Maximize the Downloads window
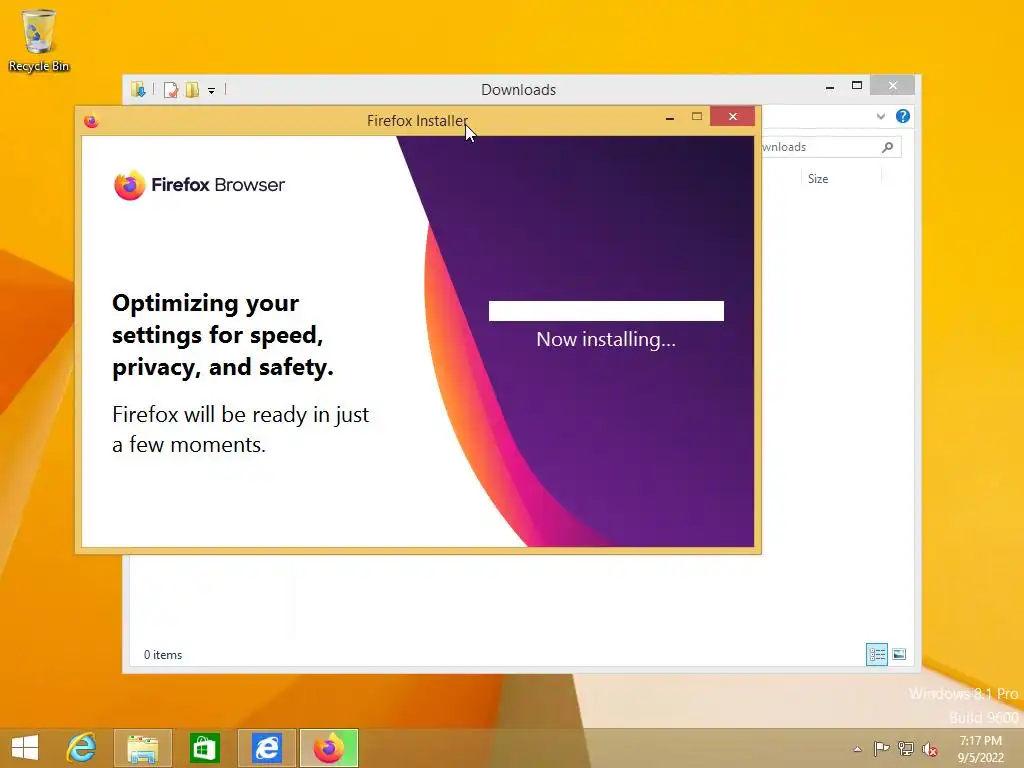 point(857,86)
